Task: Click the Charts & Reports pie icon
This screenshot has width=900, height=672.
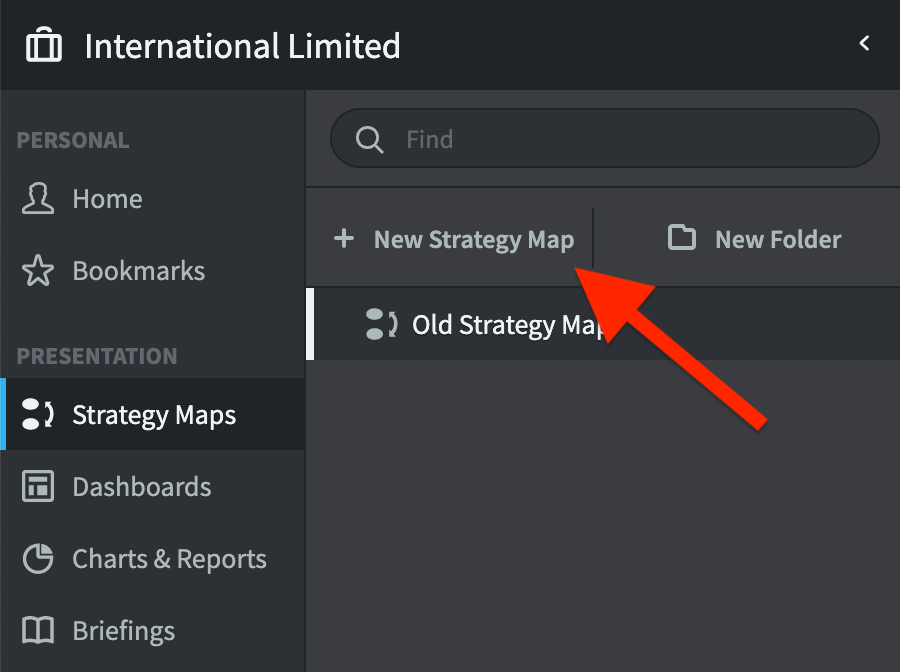Action: tap(37, 558)
